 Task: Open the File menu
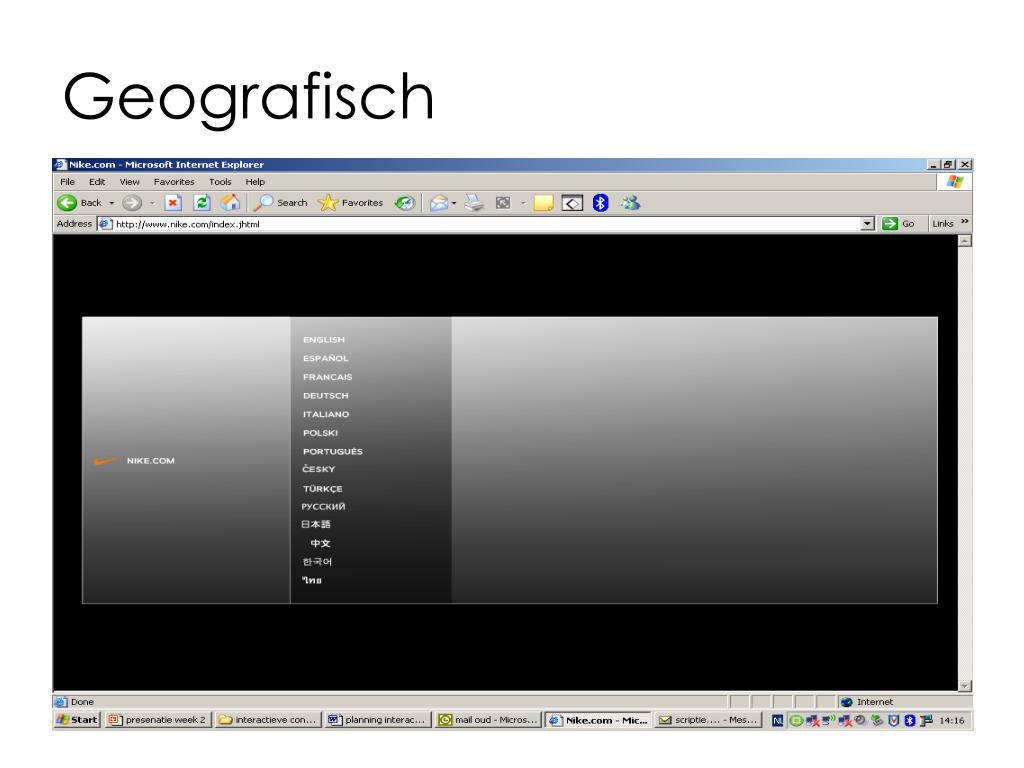tap(67, 182)
